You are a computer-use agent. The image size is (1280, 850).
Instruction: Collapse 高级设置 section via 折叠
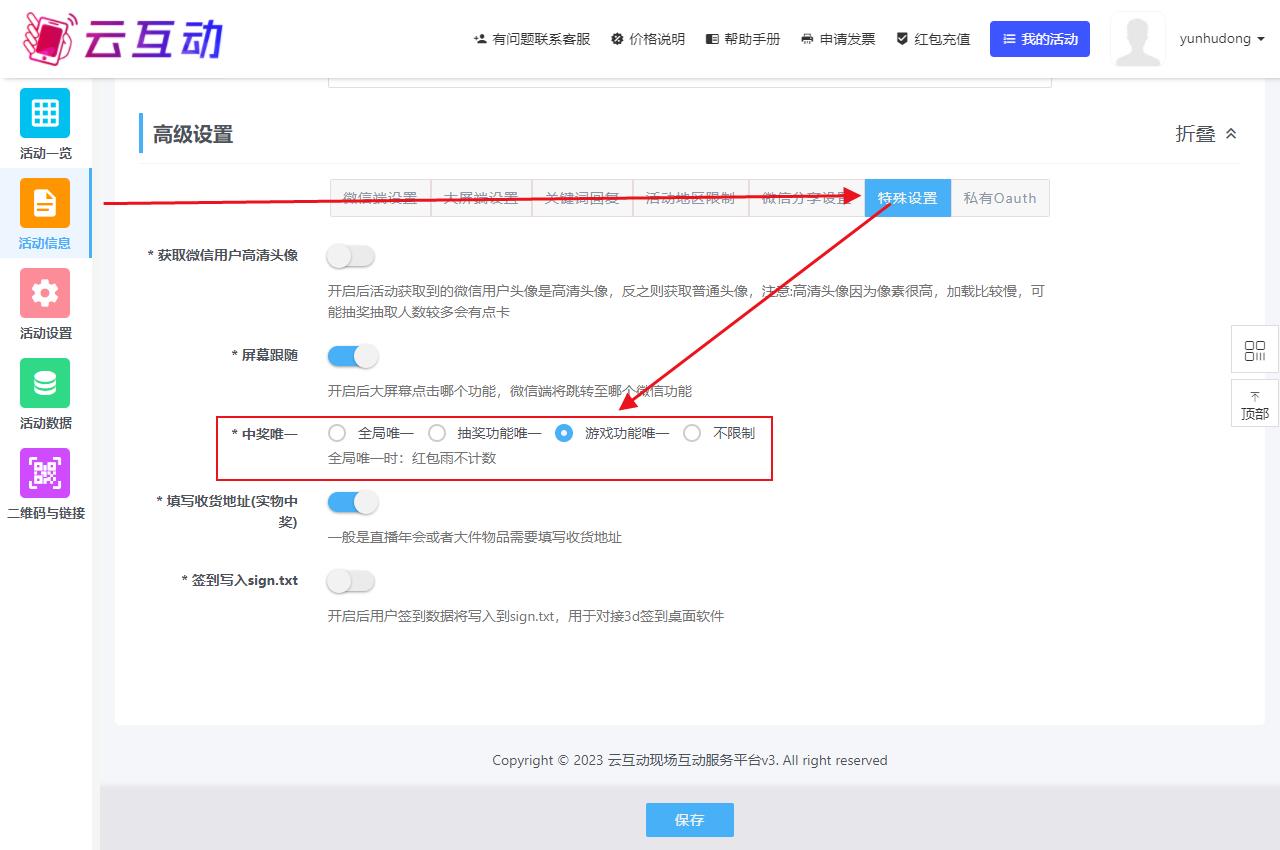pyautogui.click(x=1206, y=134)
